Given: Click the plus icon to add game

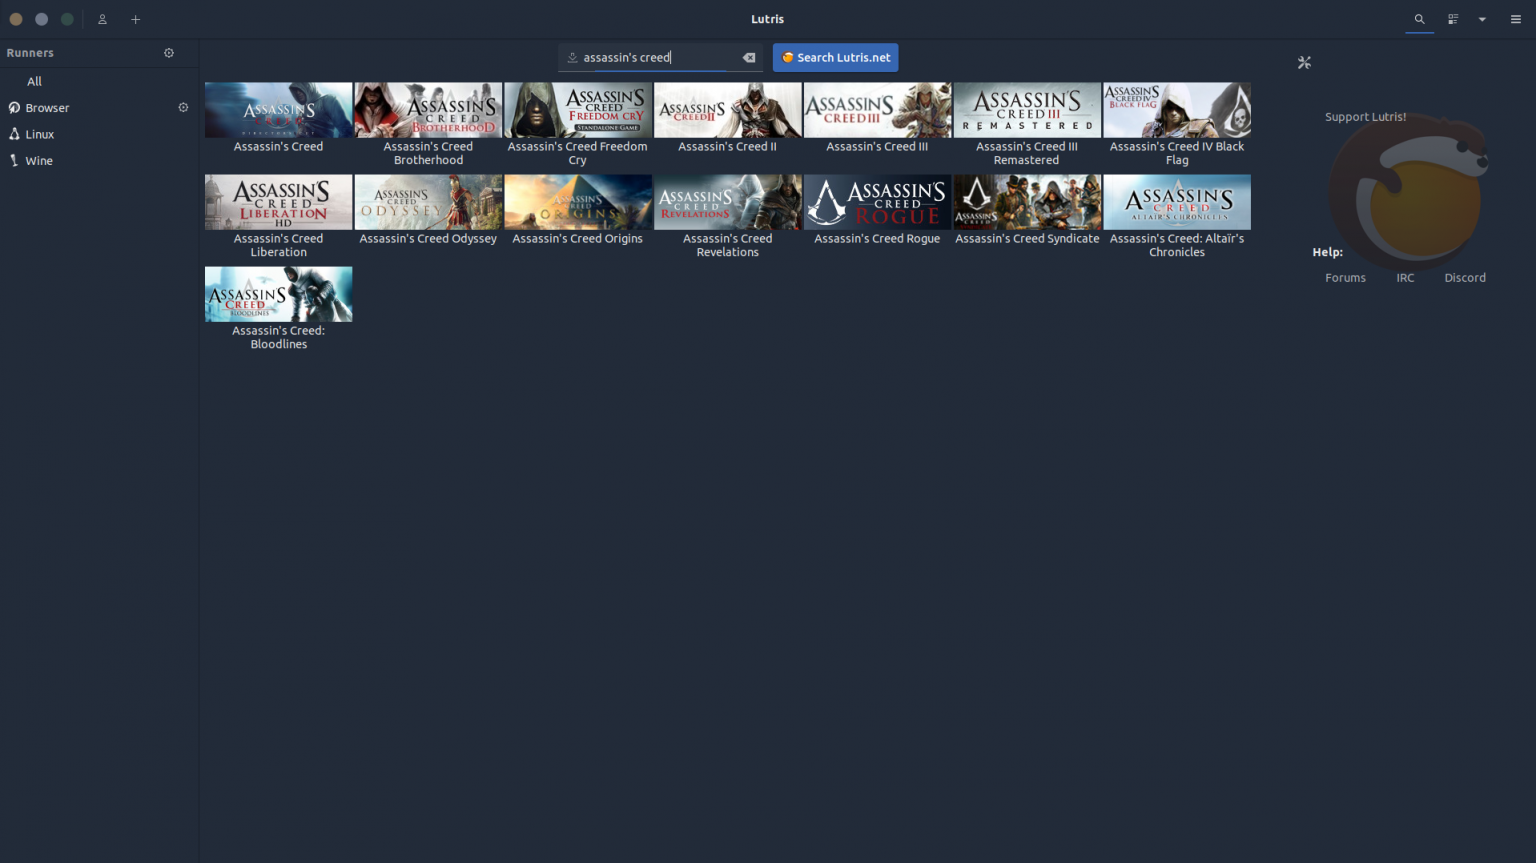Looking at the screenshot, I should (x=136, y=19).
